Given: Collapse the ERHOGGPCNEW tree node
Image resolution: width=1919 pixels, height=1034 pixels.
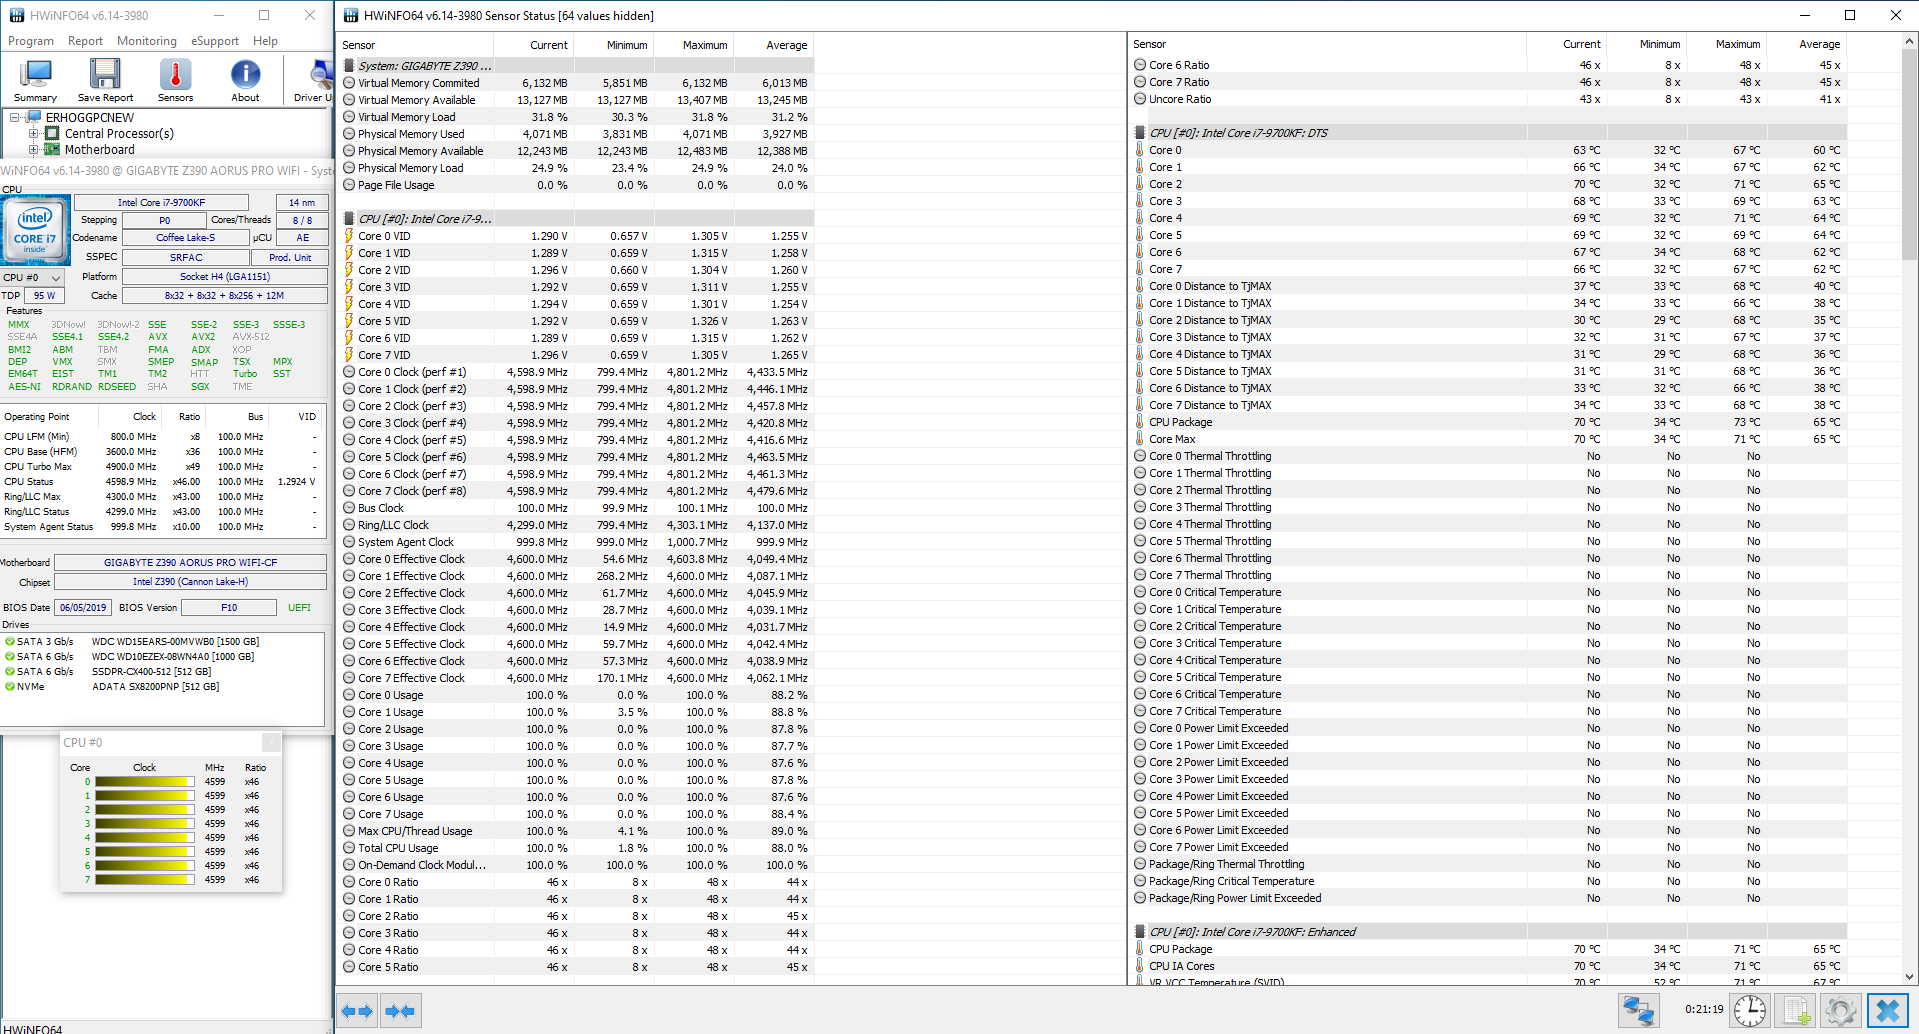Looking at the screenshot, I should 15,117.
